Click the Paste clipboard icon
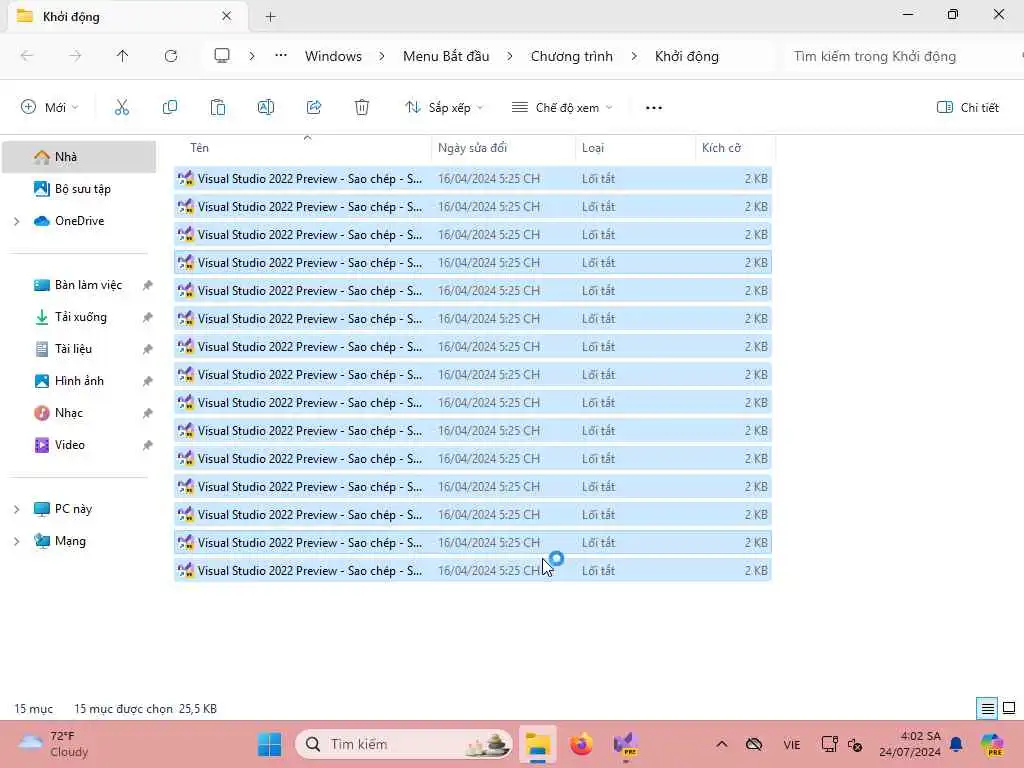Viewport: 1024px width, 768px height. 217,108
